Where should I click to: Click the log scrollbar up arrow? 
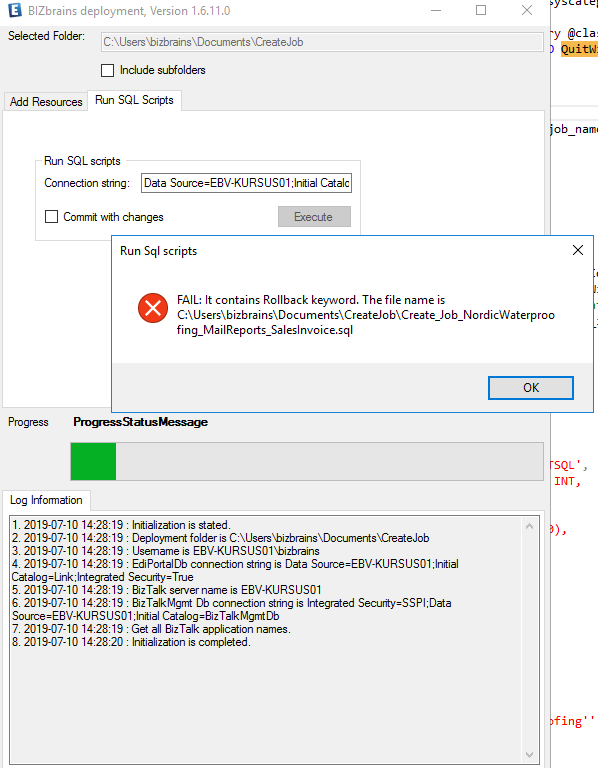coord(529,527)
